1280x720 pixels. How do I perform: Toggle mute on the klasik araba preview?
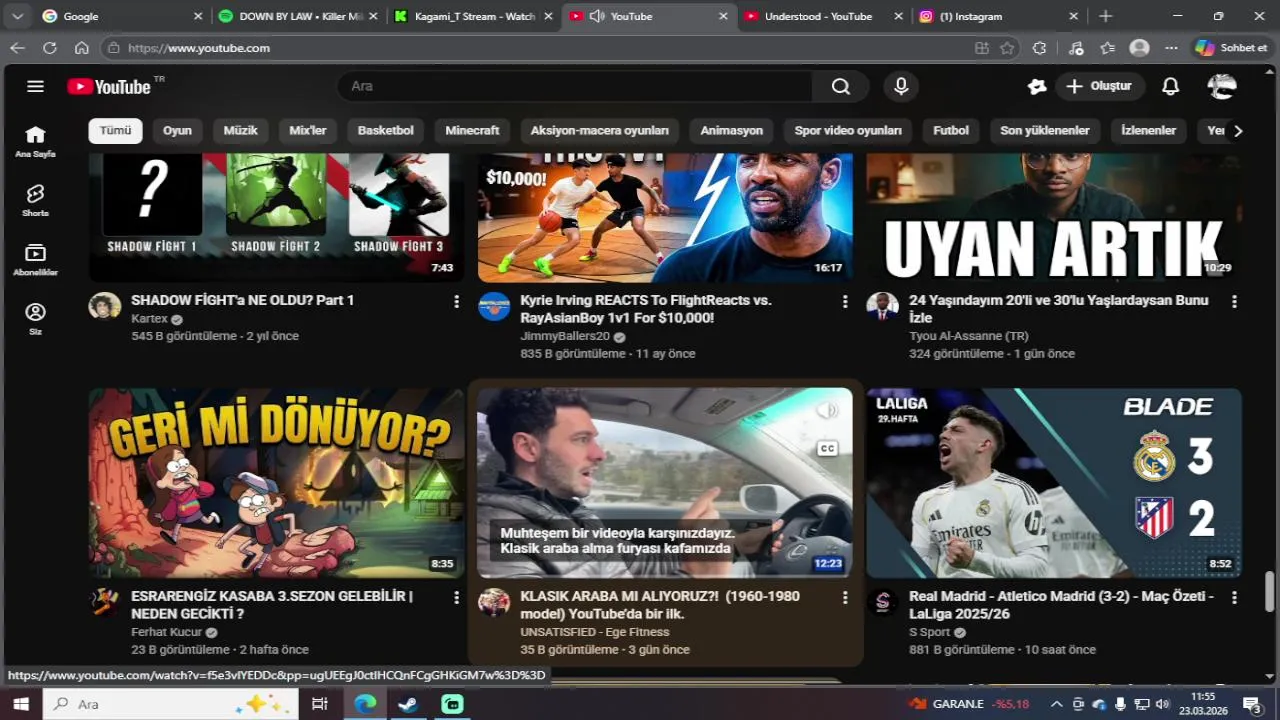pos(827,411)
